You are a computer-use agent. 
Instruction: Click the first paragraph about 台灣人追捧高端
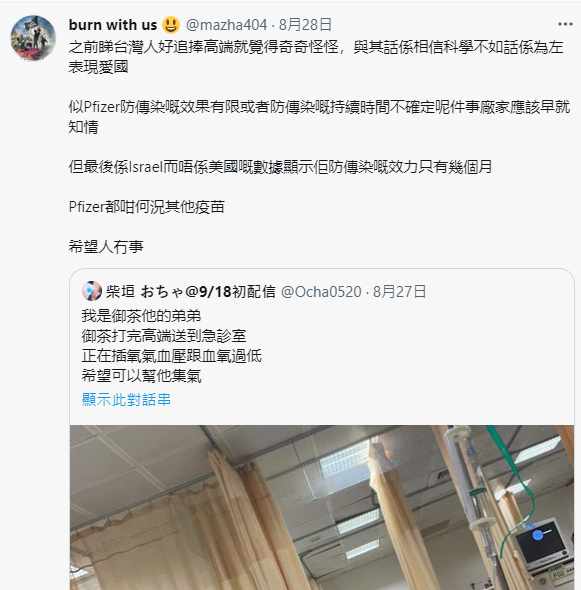click(x=316, y=57)
